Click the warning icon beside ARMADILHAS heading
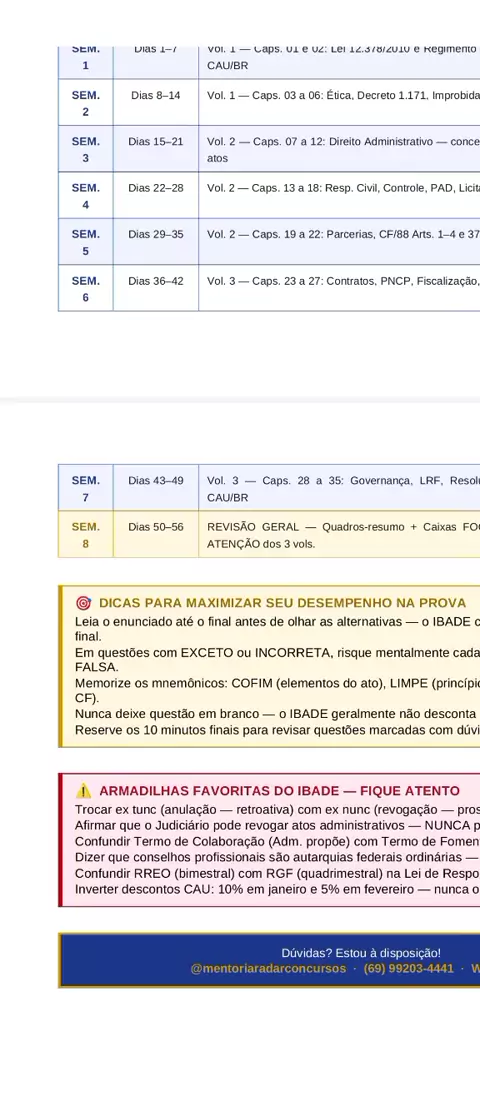 [83, 791]
